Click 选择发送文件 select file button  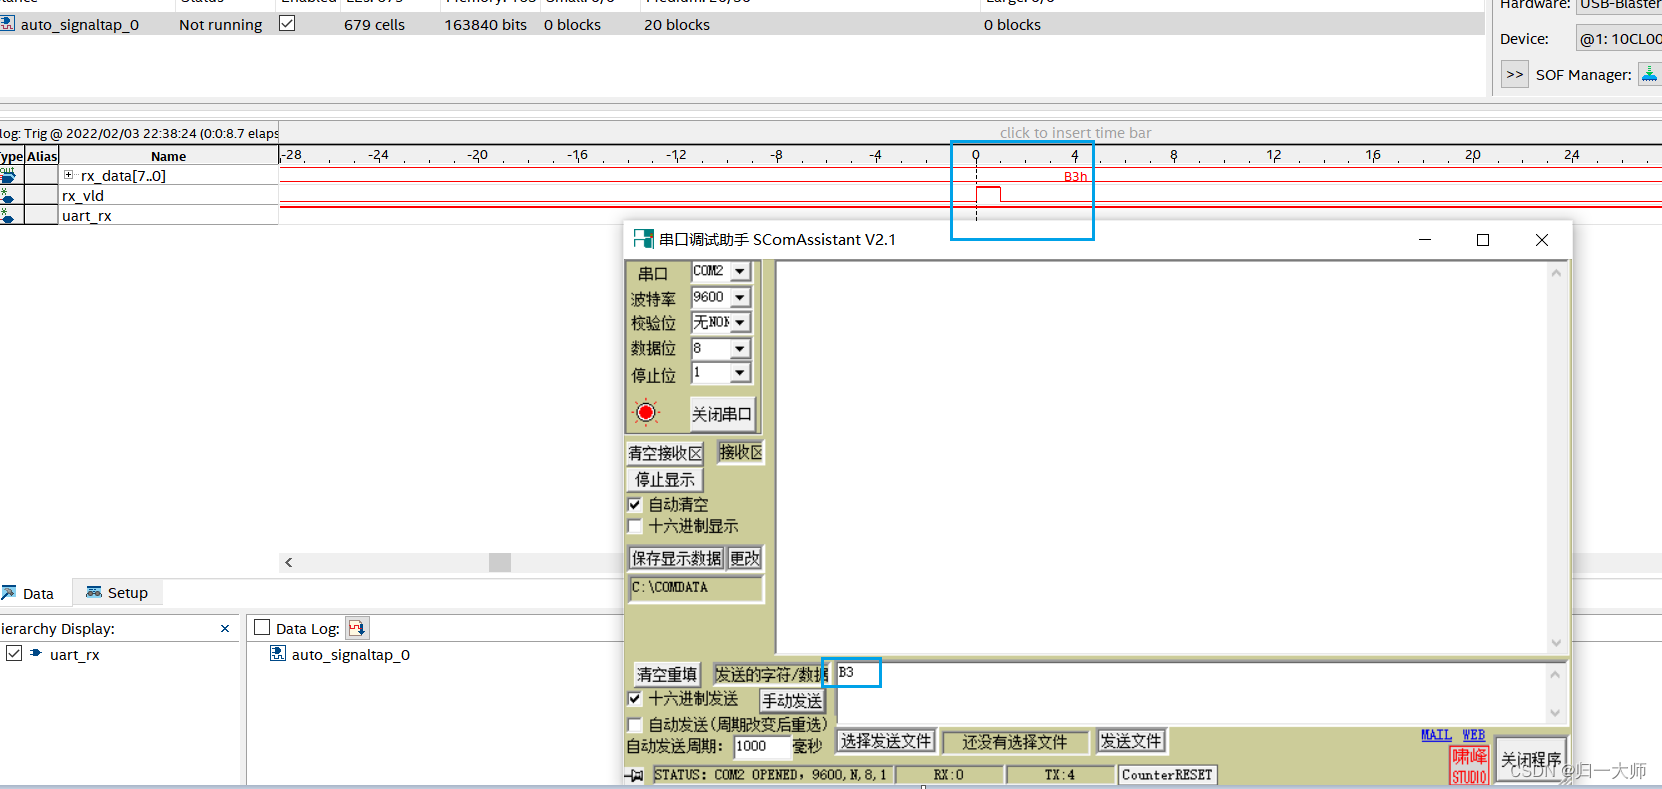point(886,741)
